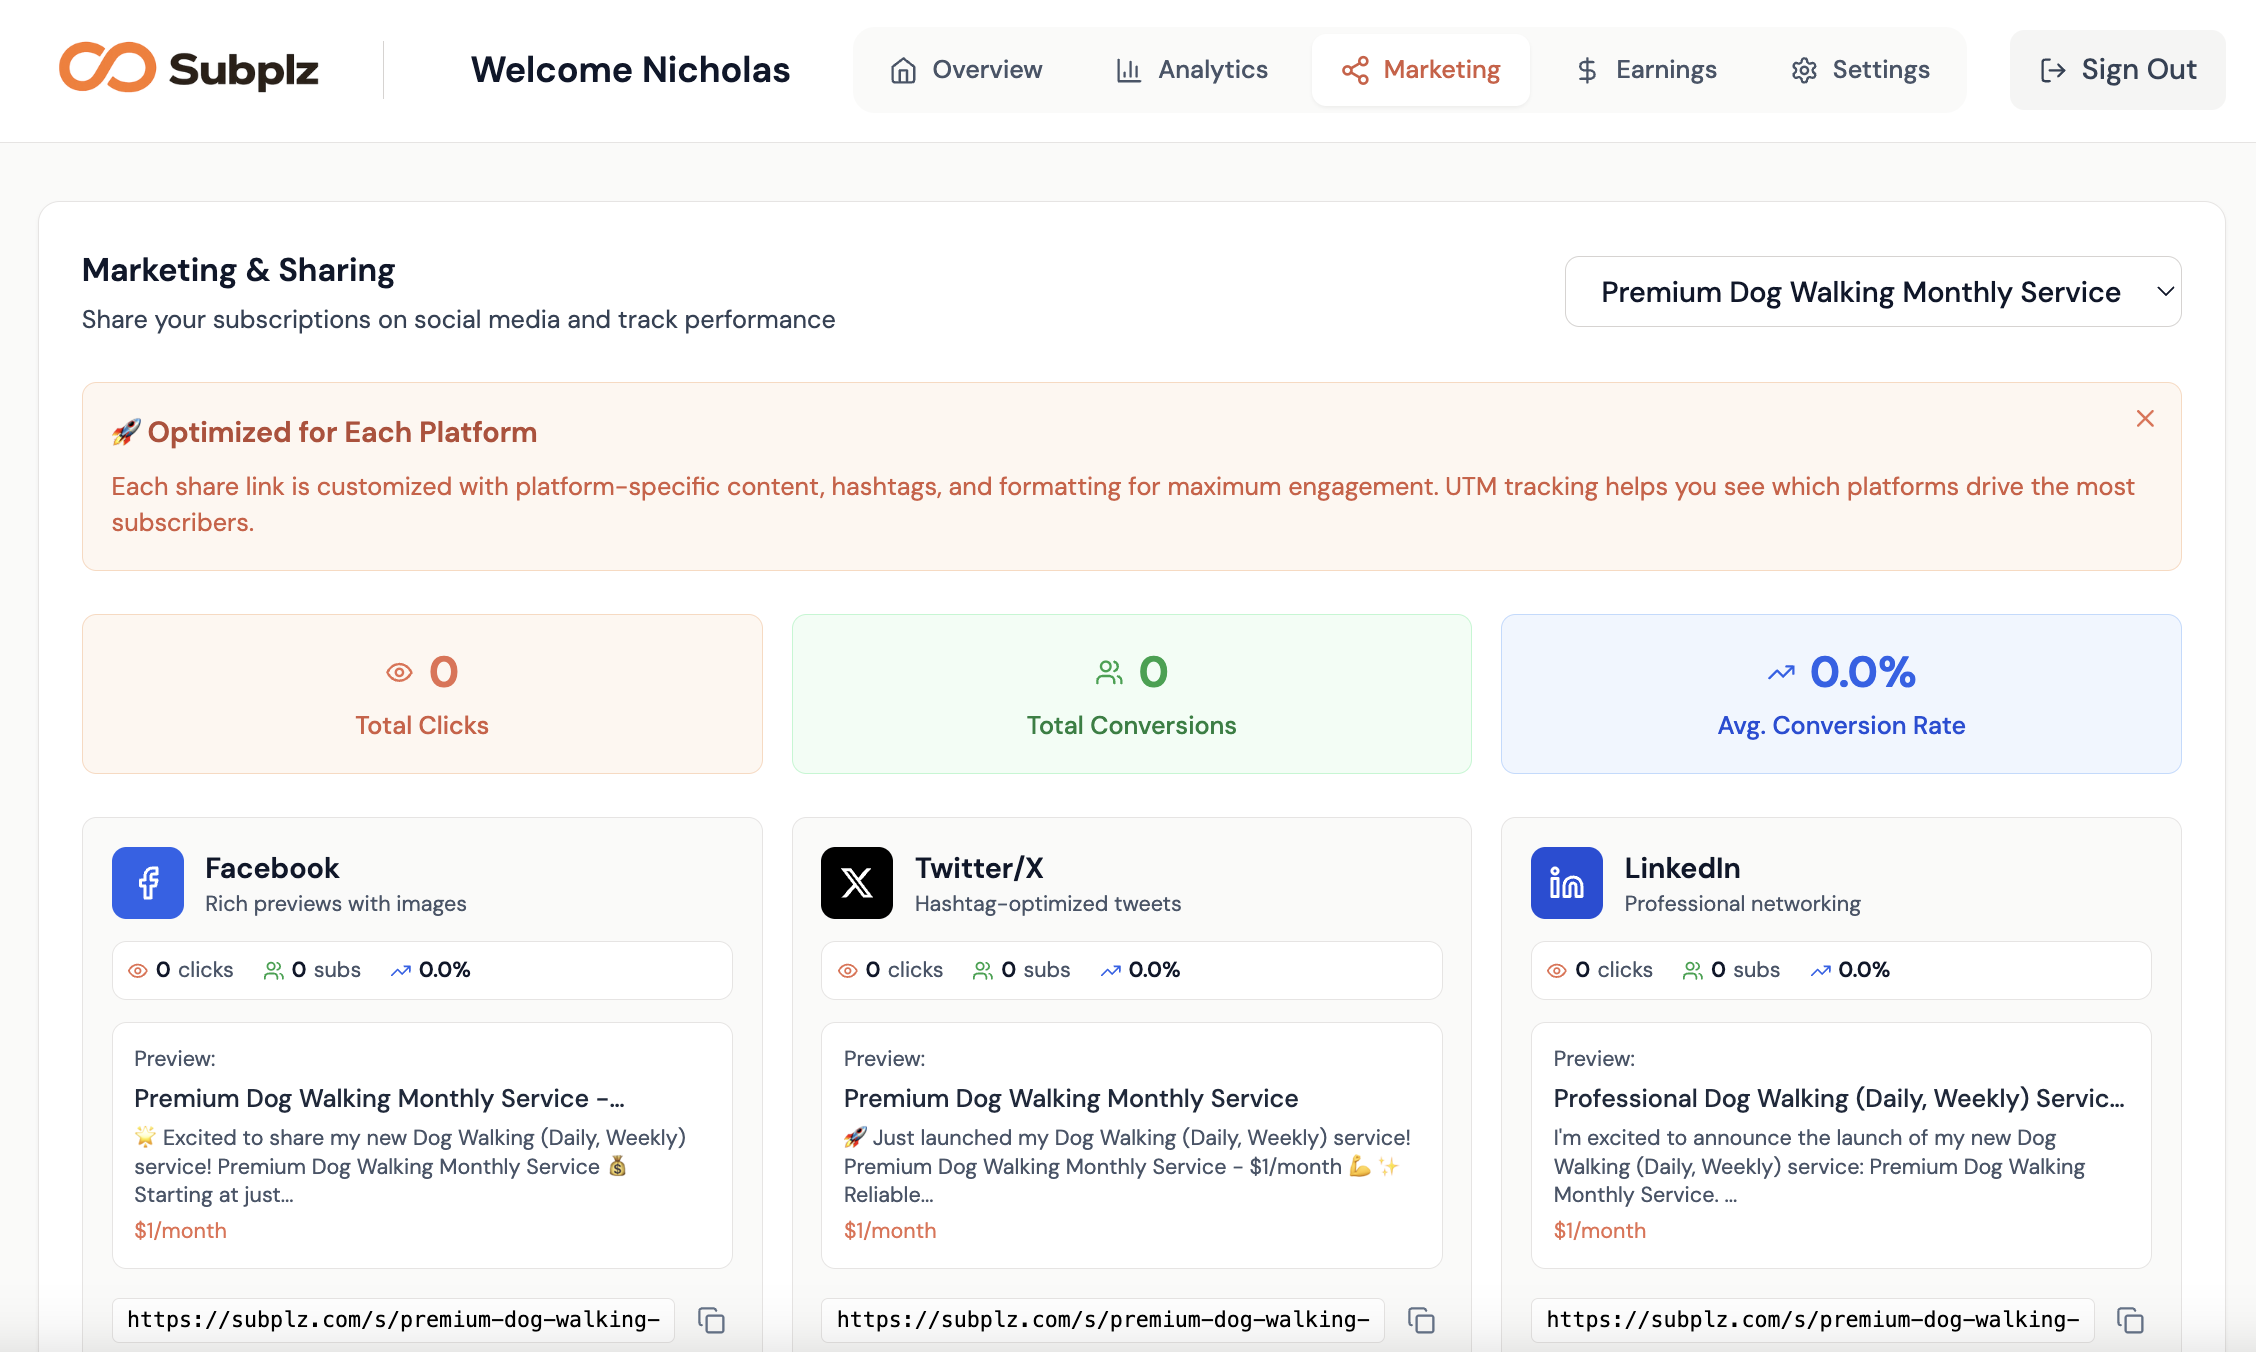Viewport: 2256px width, 1352px height.
Task: Select the Facebook share link URL field
Action: click(395, 1320)
